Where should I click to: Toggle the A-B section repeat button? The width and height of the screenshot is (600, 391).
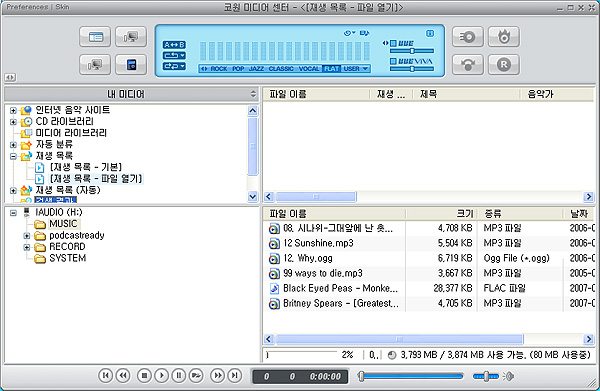point(174,45)
